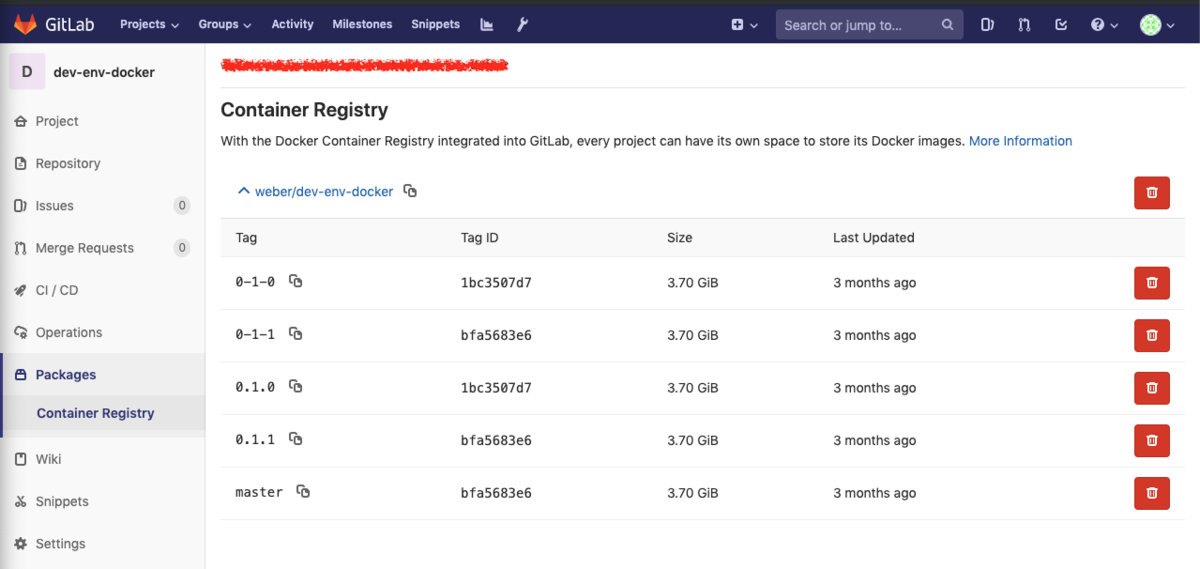This screenshot has height=569, width=1200.
Task: Delete the master tag
Action: 1152,493
